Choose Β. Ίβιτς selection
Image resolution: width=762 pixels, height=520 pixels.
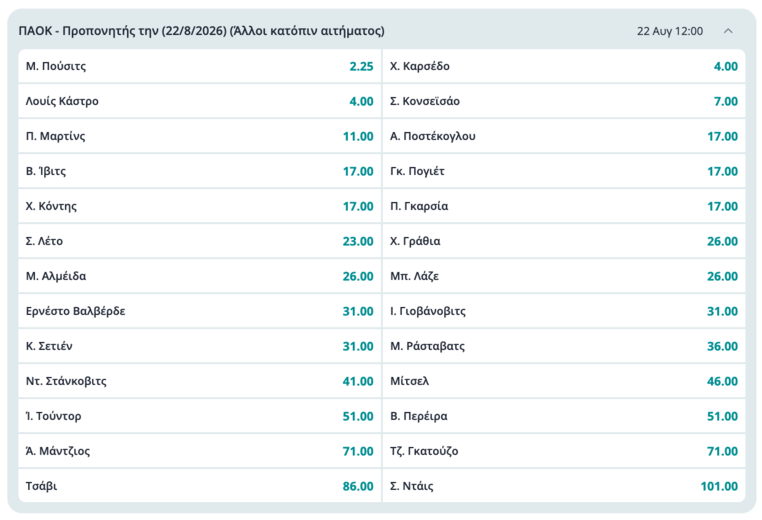click(200, 171)
